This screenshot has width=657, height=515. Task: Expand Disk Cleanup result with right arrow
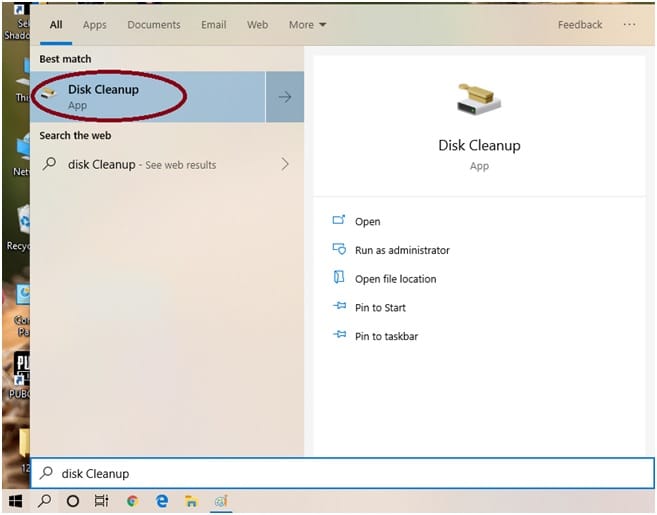pyautogui.click(x=285, y=97)
